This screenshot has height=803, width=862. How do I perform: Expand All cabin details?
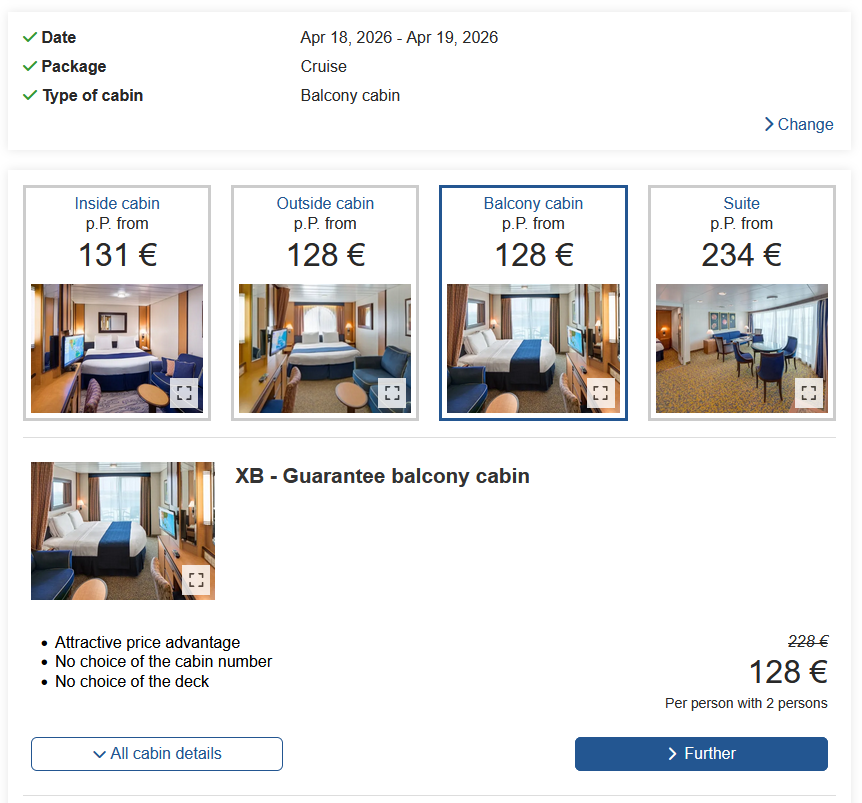[x=157, y=754]
